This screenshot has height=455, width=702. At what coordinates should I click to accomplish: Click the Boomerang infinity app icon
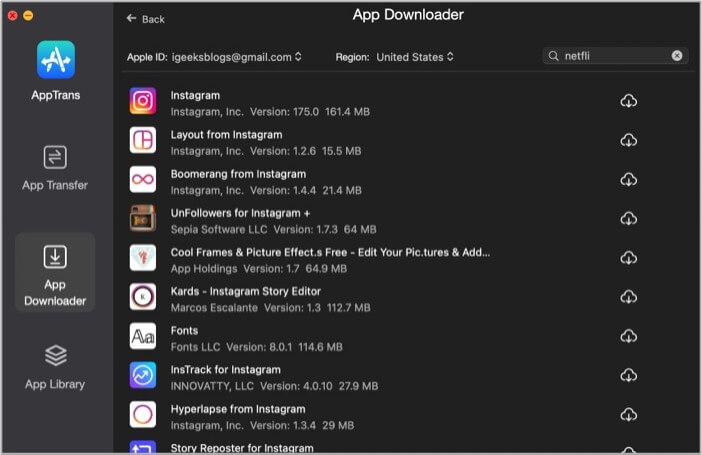(143, 179)
